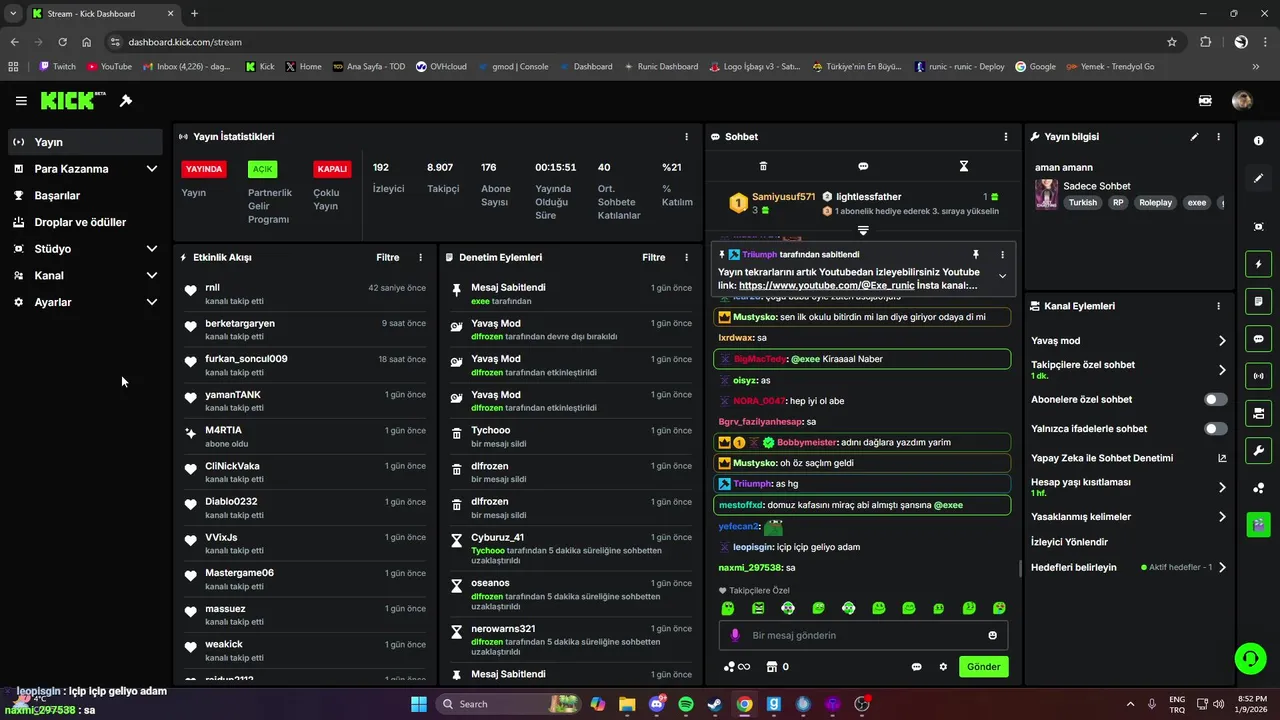This screenshot has width=1280, height=720.
Task: Open Filtre in Denetim Eylemleri panel
Action: (654, 257)
